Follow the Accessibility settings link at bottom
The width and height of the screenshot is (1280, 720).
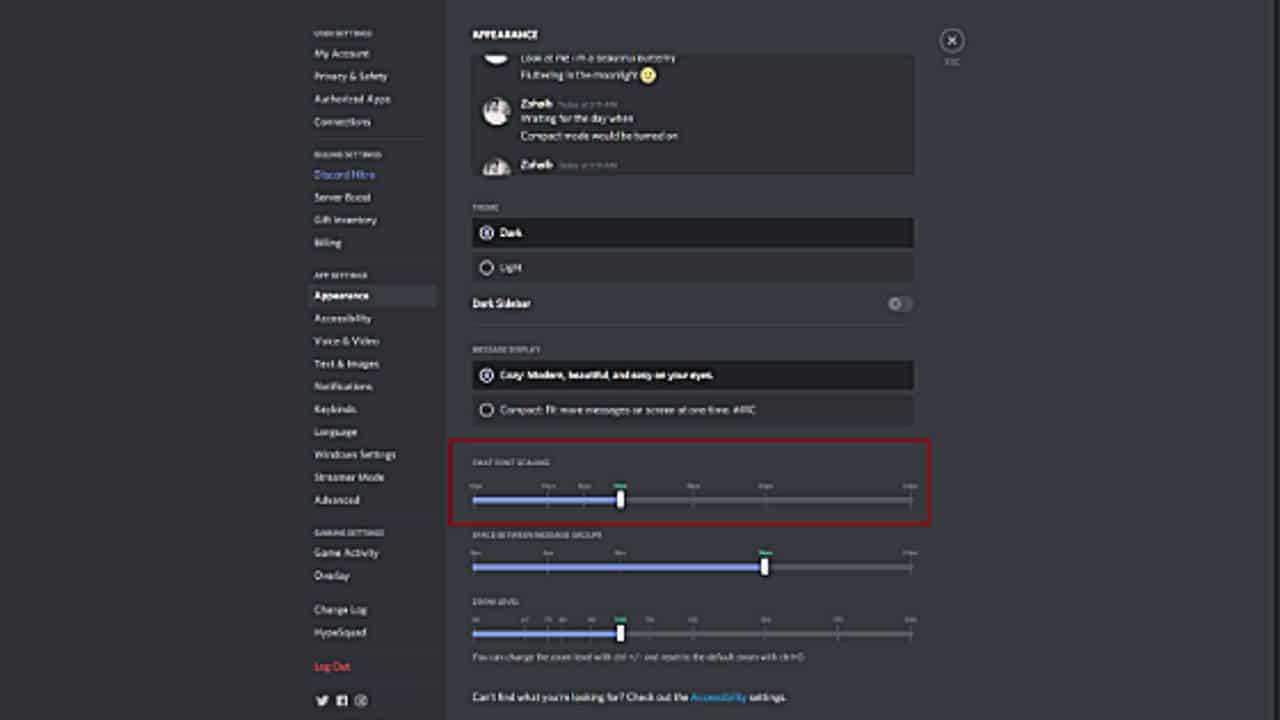click(718, 697)
